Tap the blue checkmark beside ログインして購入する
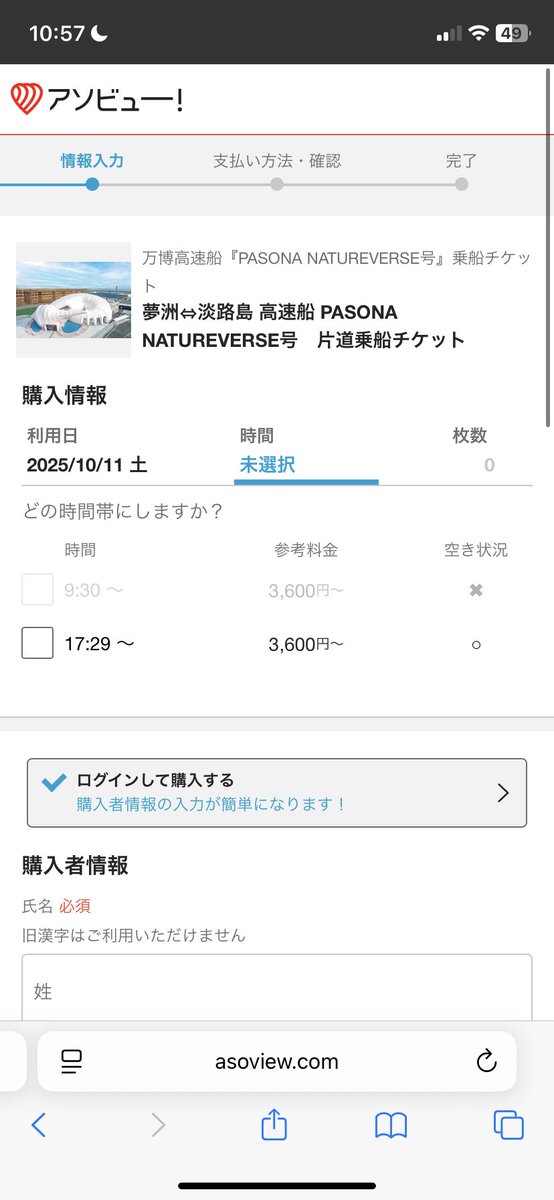The height and width of the screenshot is (1200, 554). coord(55,783)
